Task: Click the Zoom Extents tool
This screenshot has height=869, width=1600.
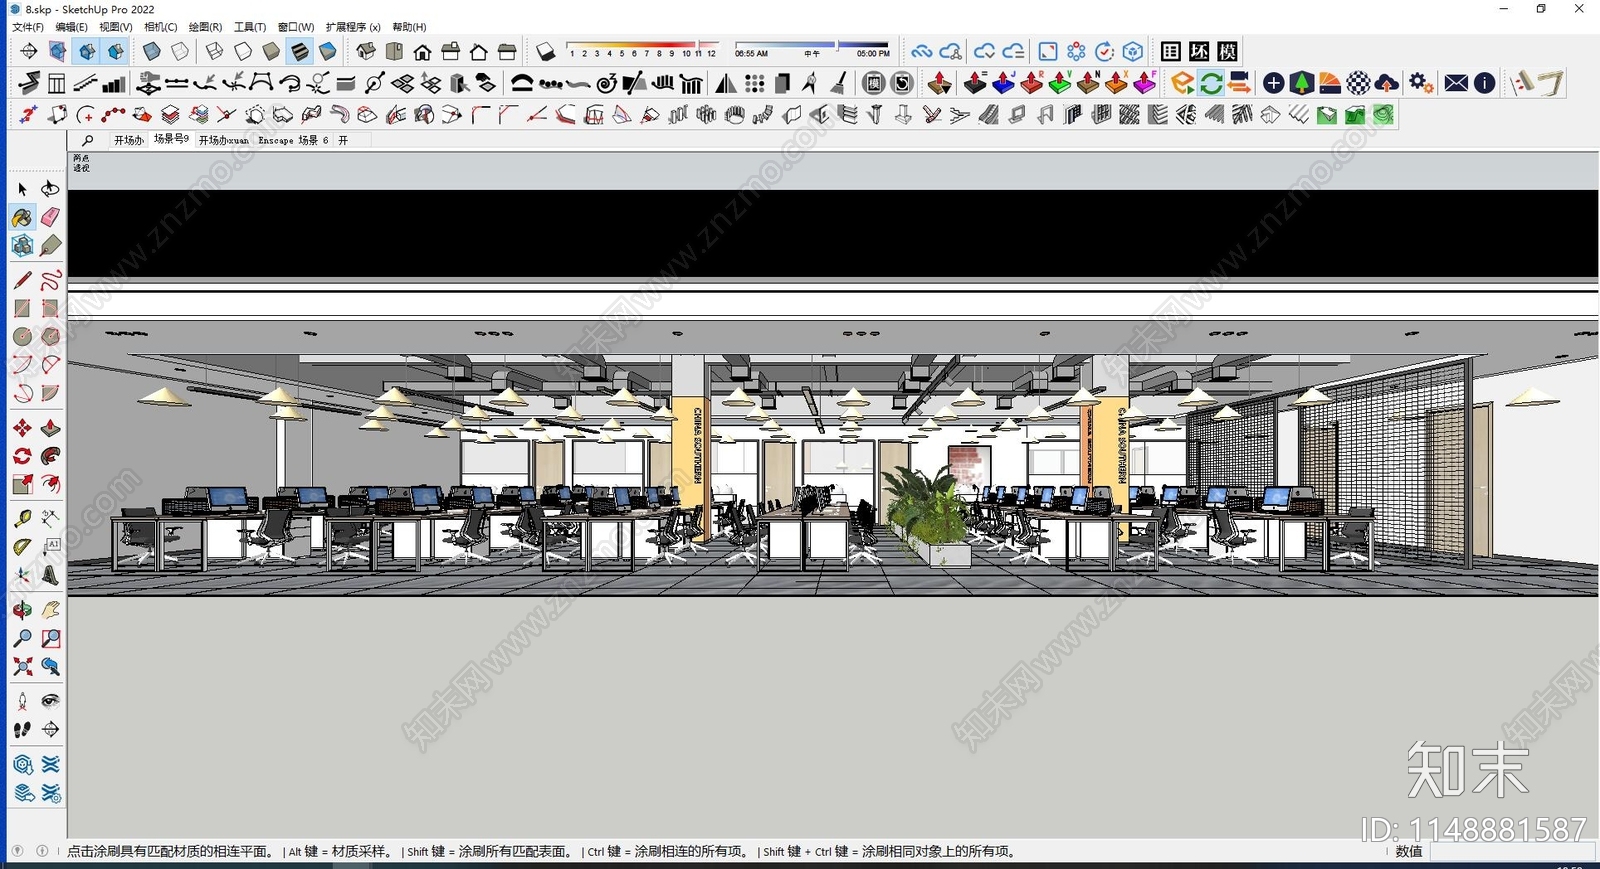Action: click(x=22, y=666)
